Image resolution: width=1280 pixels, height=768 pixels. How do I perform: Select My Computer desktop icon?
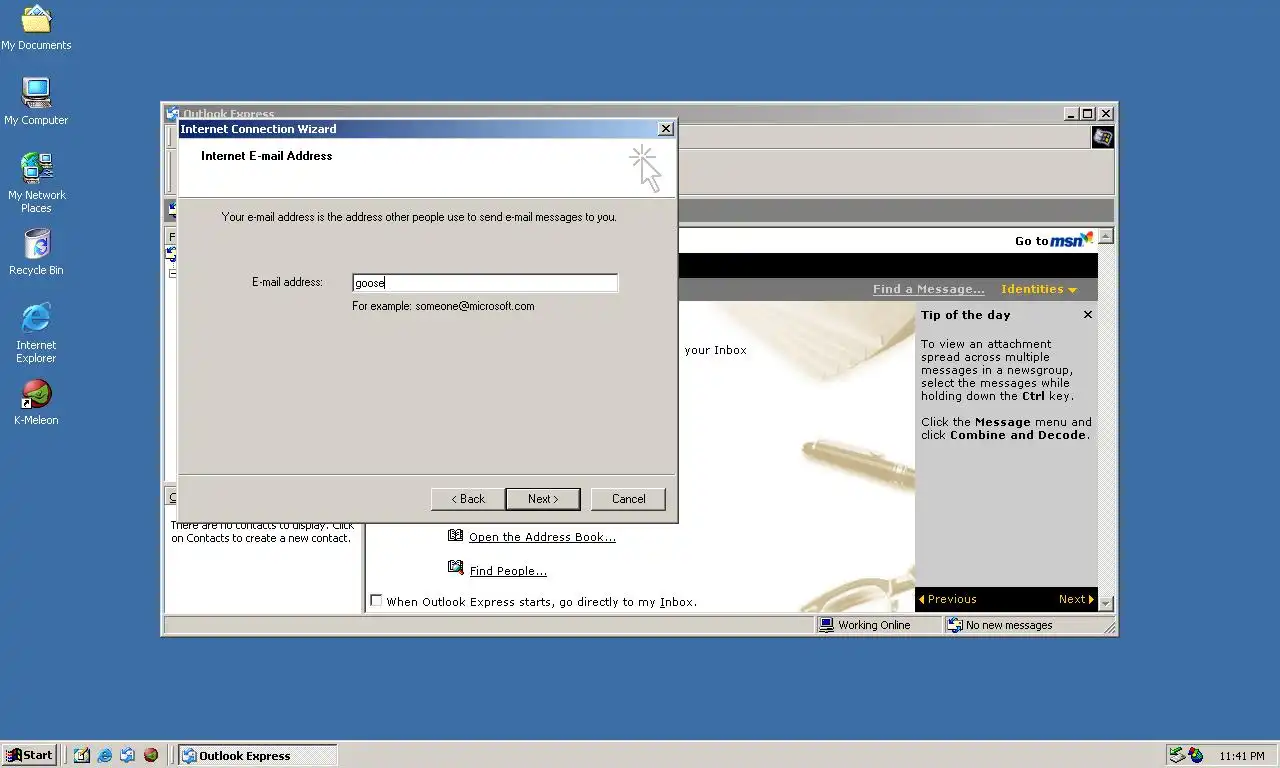point(36,101)
